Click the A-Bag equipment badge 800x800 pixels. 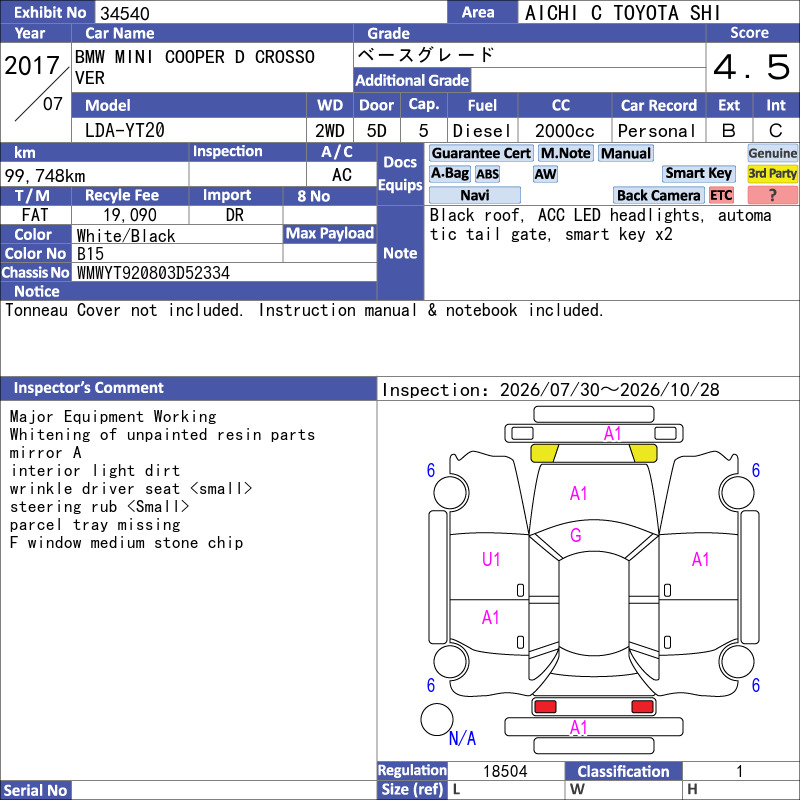coord(449,174)
